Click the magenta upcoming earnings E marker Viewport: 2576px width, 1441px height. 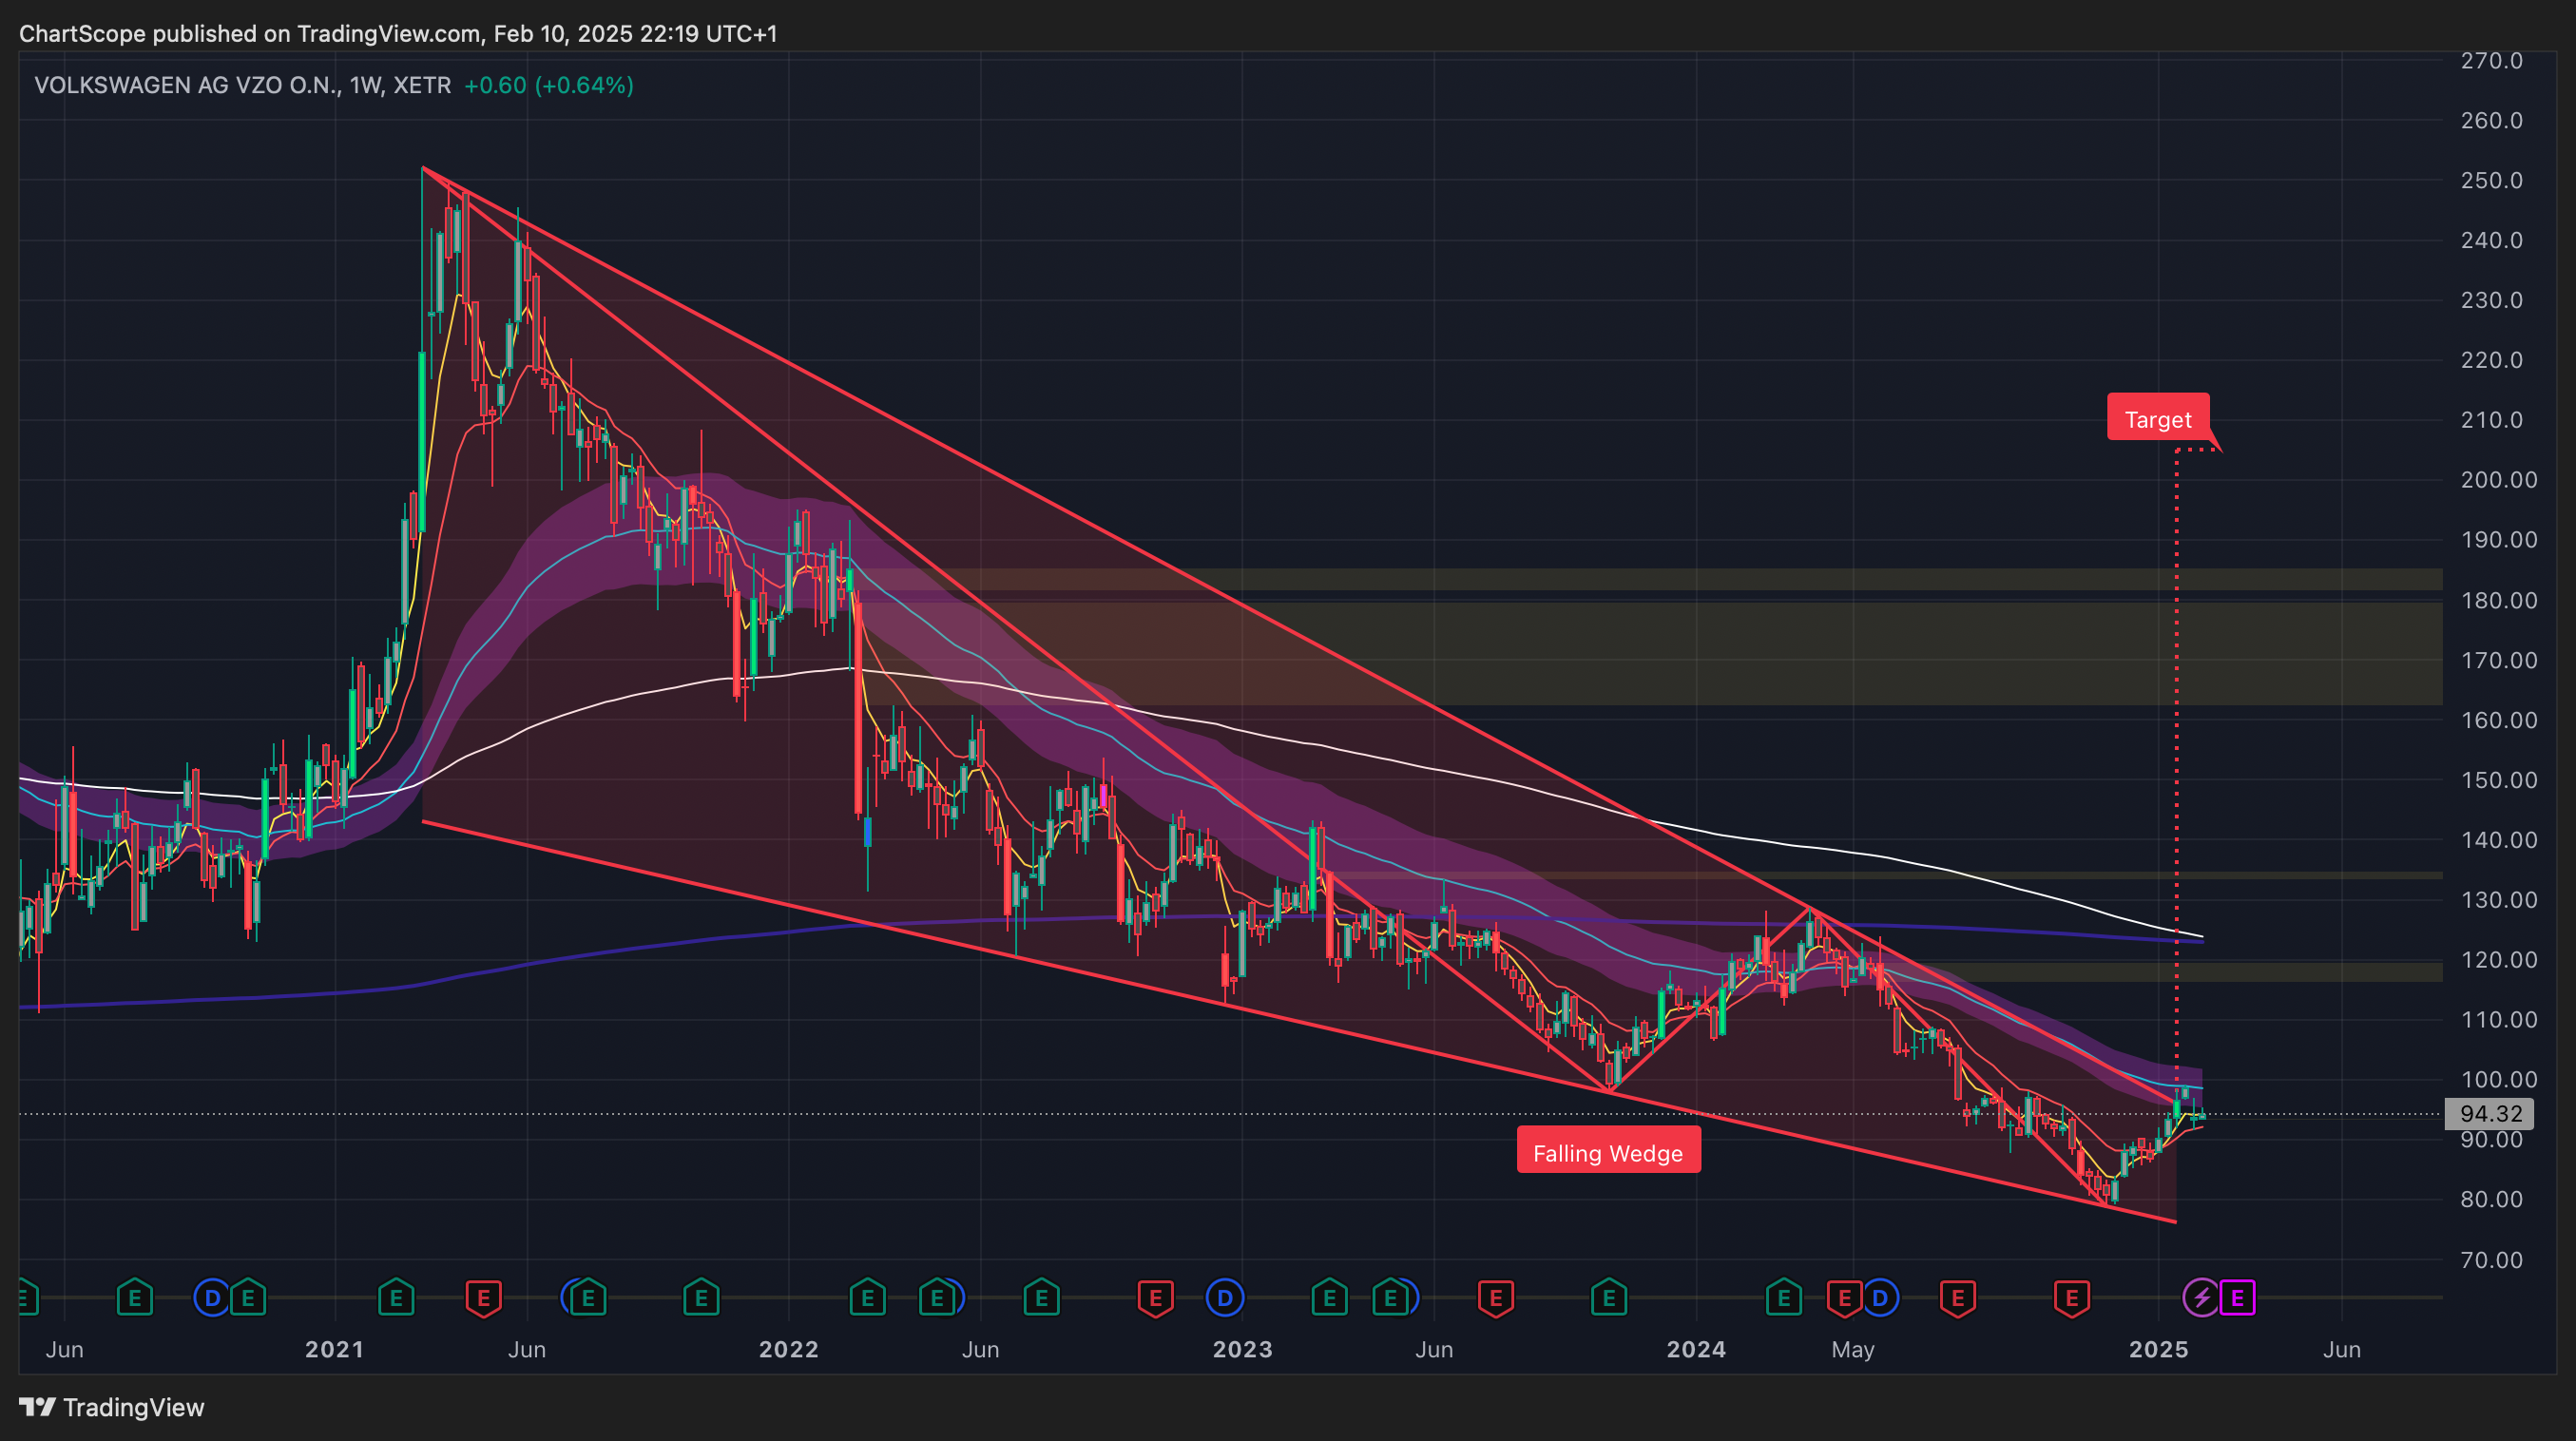coord(2237,1298)
